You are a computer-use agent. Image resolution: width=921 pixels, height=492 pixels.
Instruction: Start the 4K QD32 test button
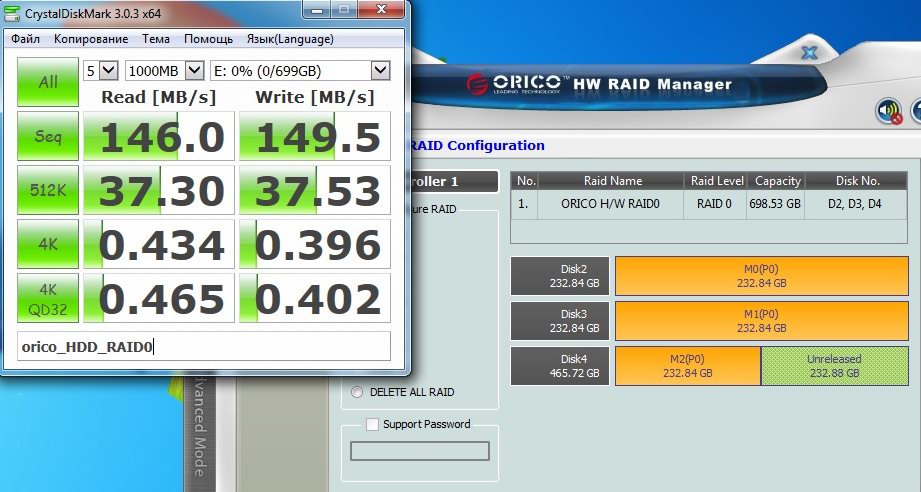(47, 298)
